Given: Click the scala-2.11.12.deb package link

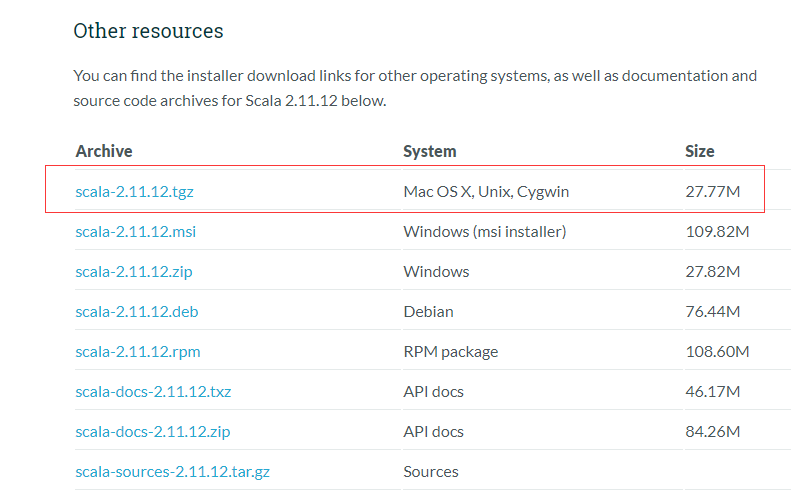Looking at the screenshot, I should (x=136, y=311).
